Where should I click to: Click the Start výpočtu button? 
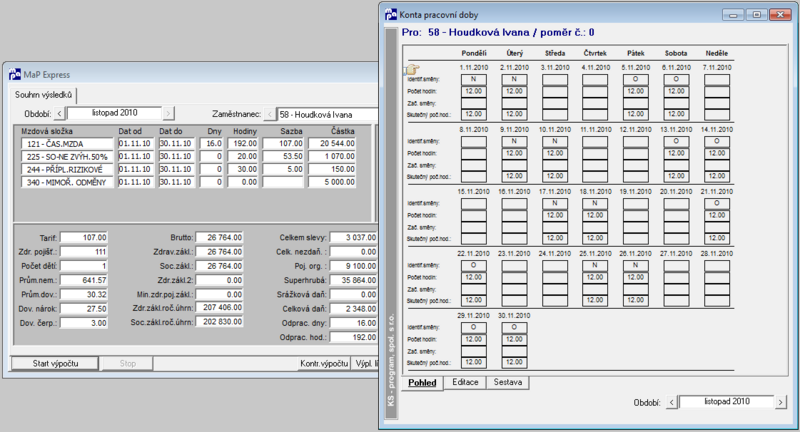tap(55, 363)
